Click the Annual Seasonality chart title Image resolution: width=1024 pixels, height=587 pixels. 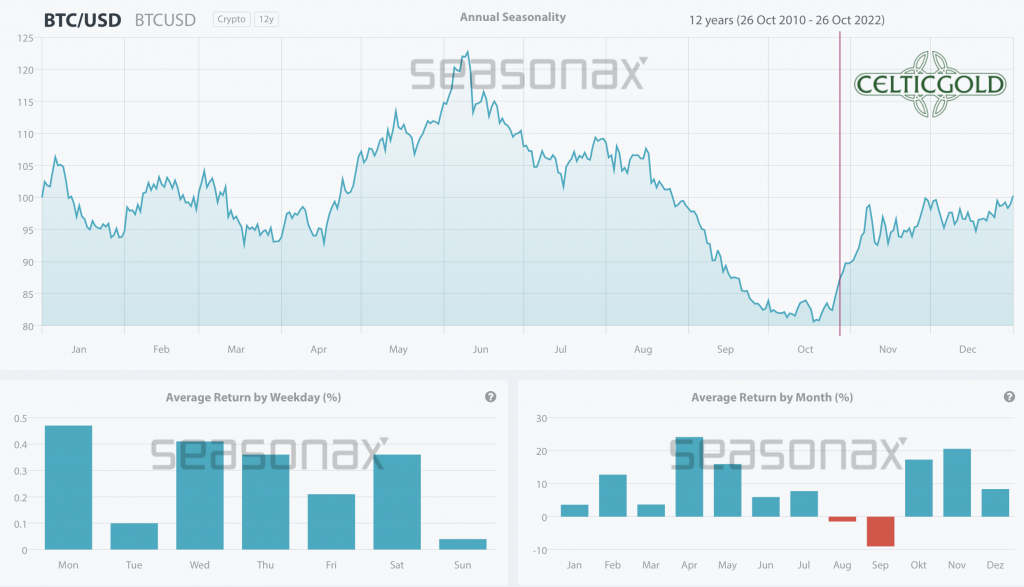(x=512, y=17)
